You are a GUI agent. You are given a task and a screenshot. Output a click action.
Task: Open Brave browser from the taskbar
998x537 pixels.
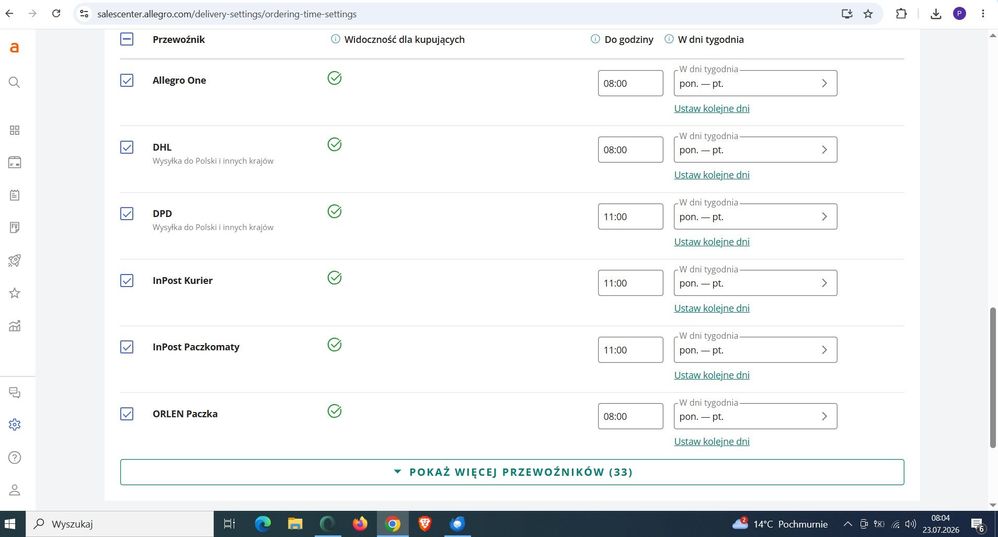425,524
